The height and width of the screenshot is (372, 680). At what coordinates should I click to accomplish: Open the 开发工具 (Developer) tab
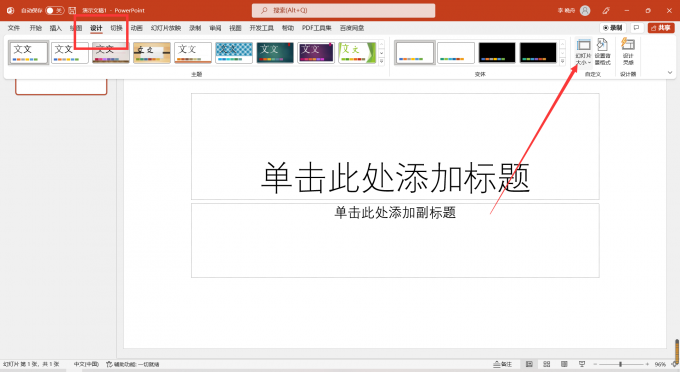[x=262, y=28]
